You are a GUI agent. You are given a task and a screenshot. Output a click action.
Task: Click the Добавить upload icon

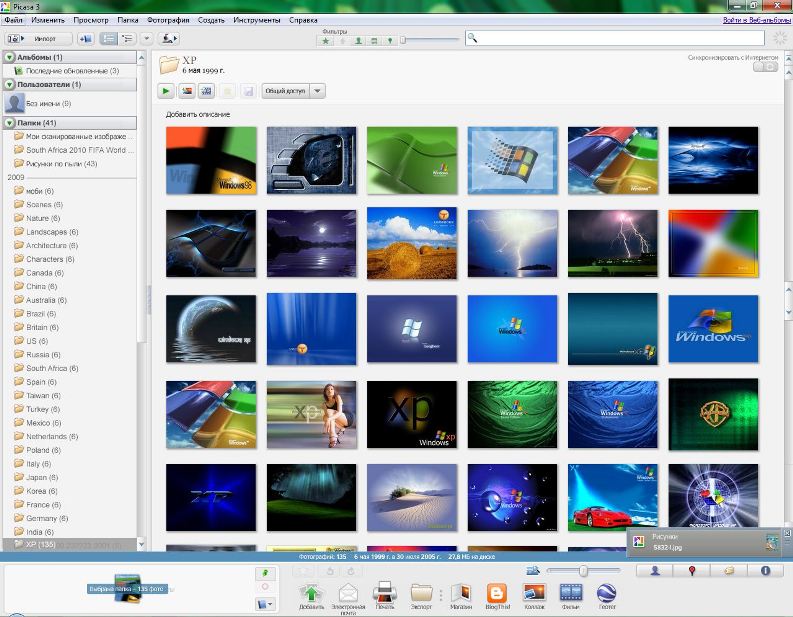coord(311,593)
